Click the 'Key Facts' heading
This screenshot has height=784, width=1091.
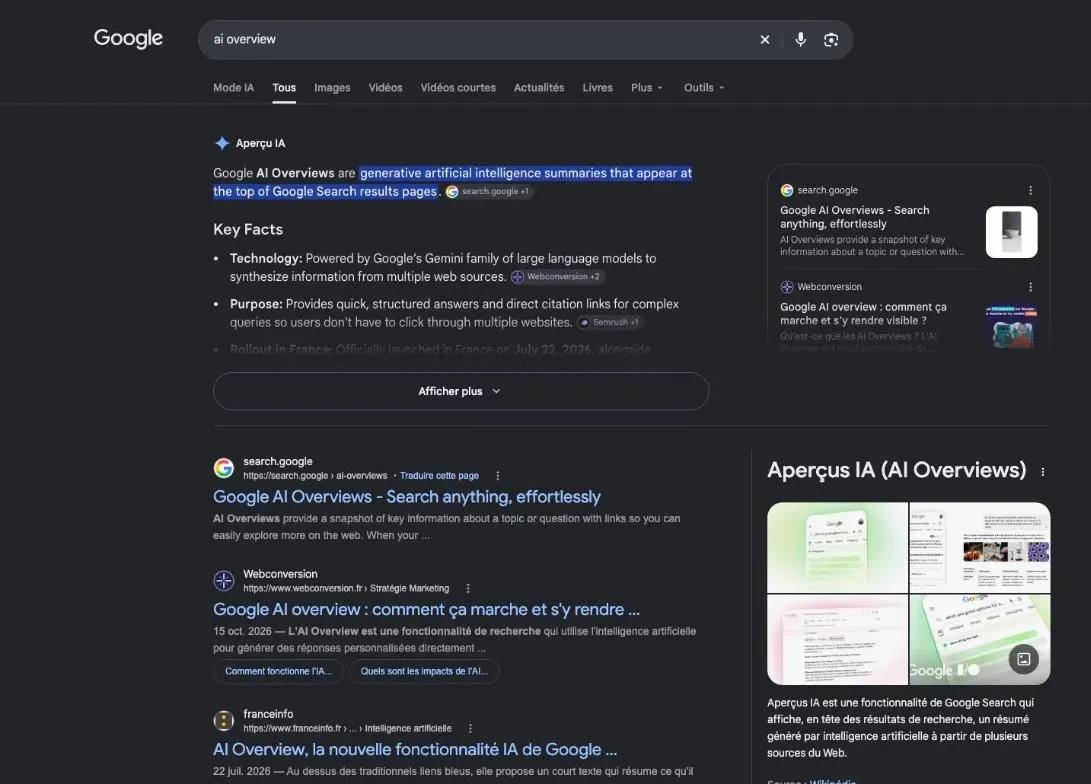coord(248,230)
